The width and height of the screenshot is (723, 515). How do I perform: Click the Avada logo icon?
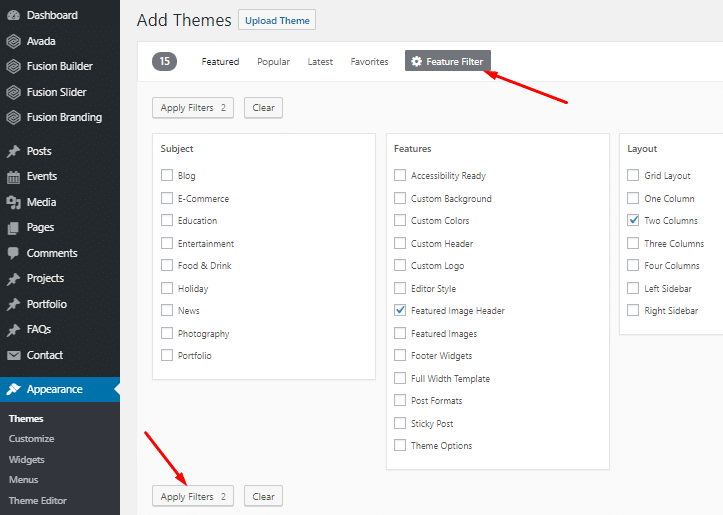pyautogui.click(x=13, y=41)
